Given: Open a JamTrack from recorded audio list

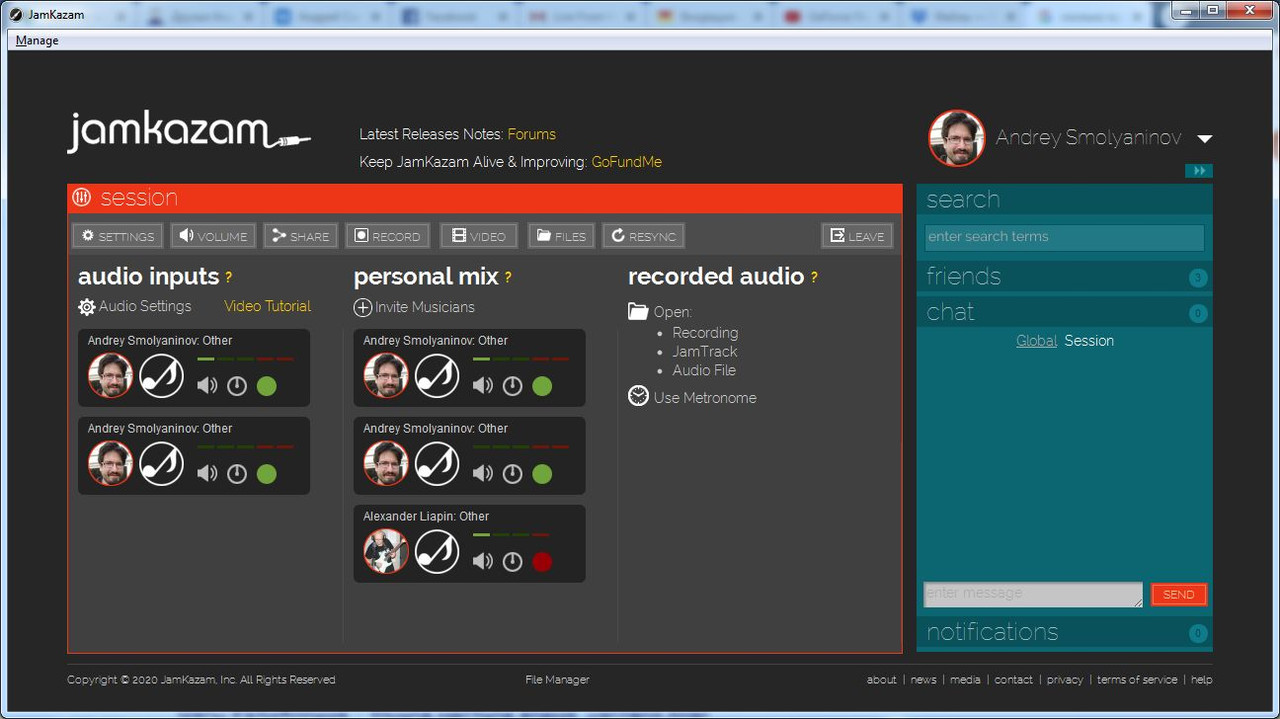Looking at the screenshot, I should (705, 352).
